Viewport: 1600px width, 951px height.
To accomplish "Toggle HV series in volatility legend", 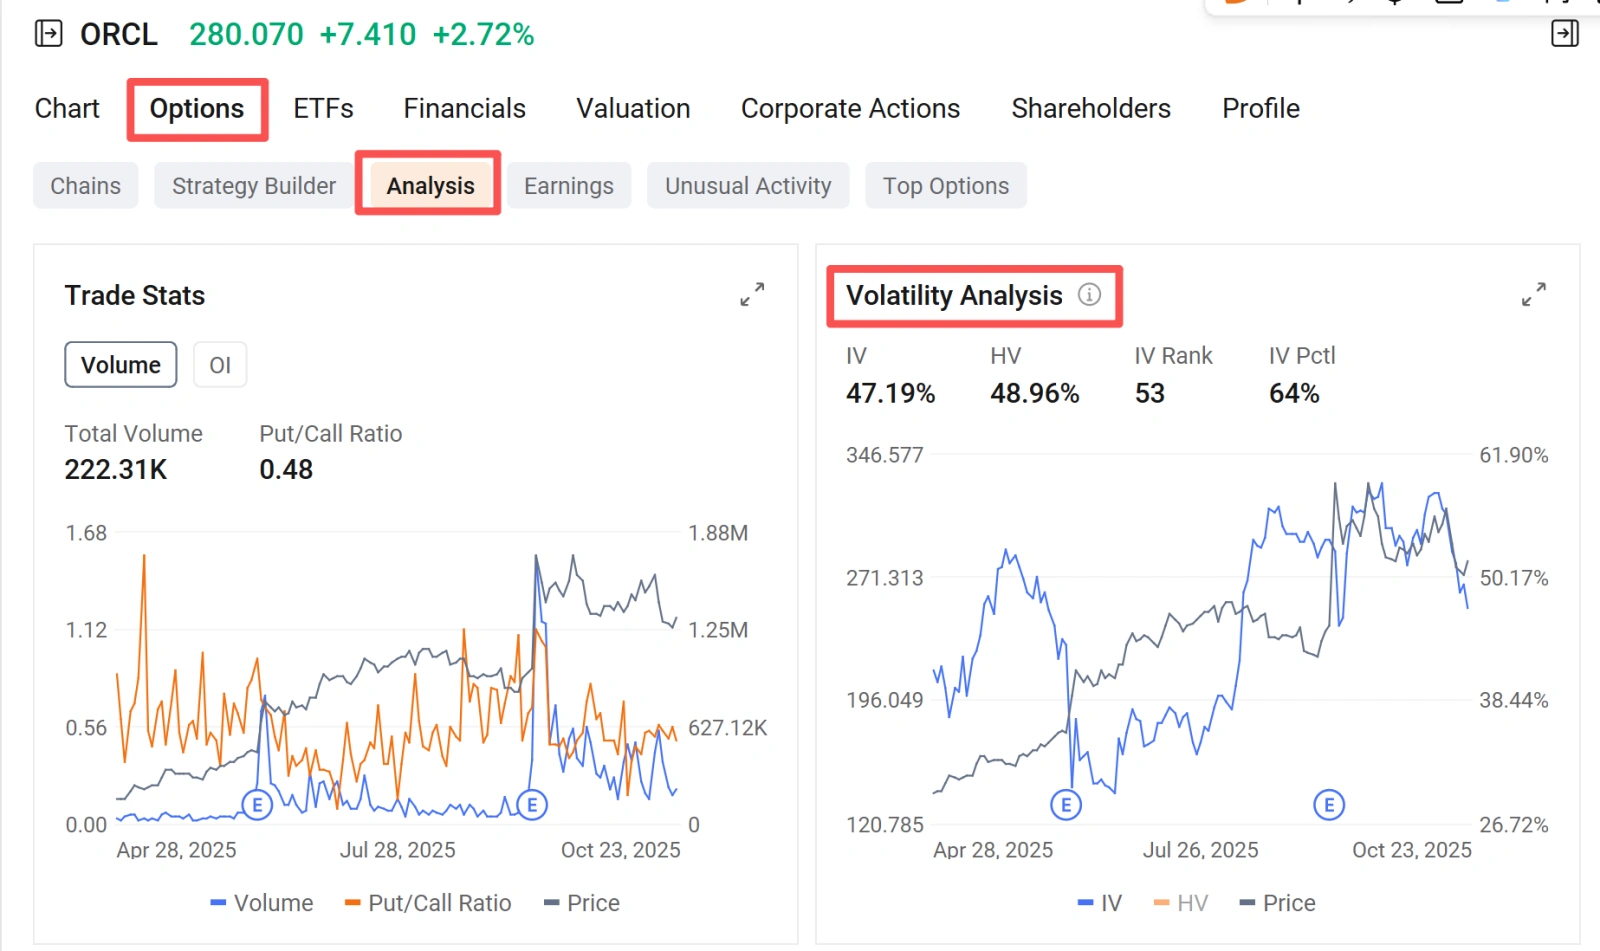I will [x=1181, y=903].
